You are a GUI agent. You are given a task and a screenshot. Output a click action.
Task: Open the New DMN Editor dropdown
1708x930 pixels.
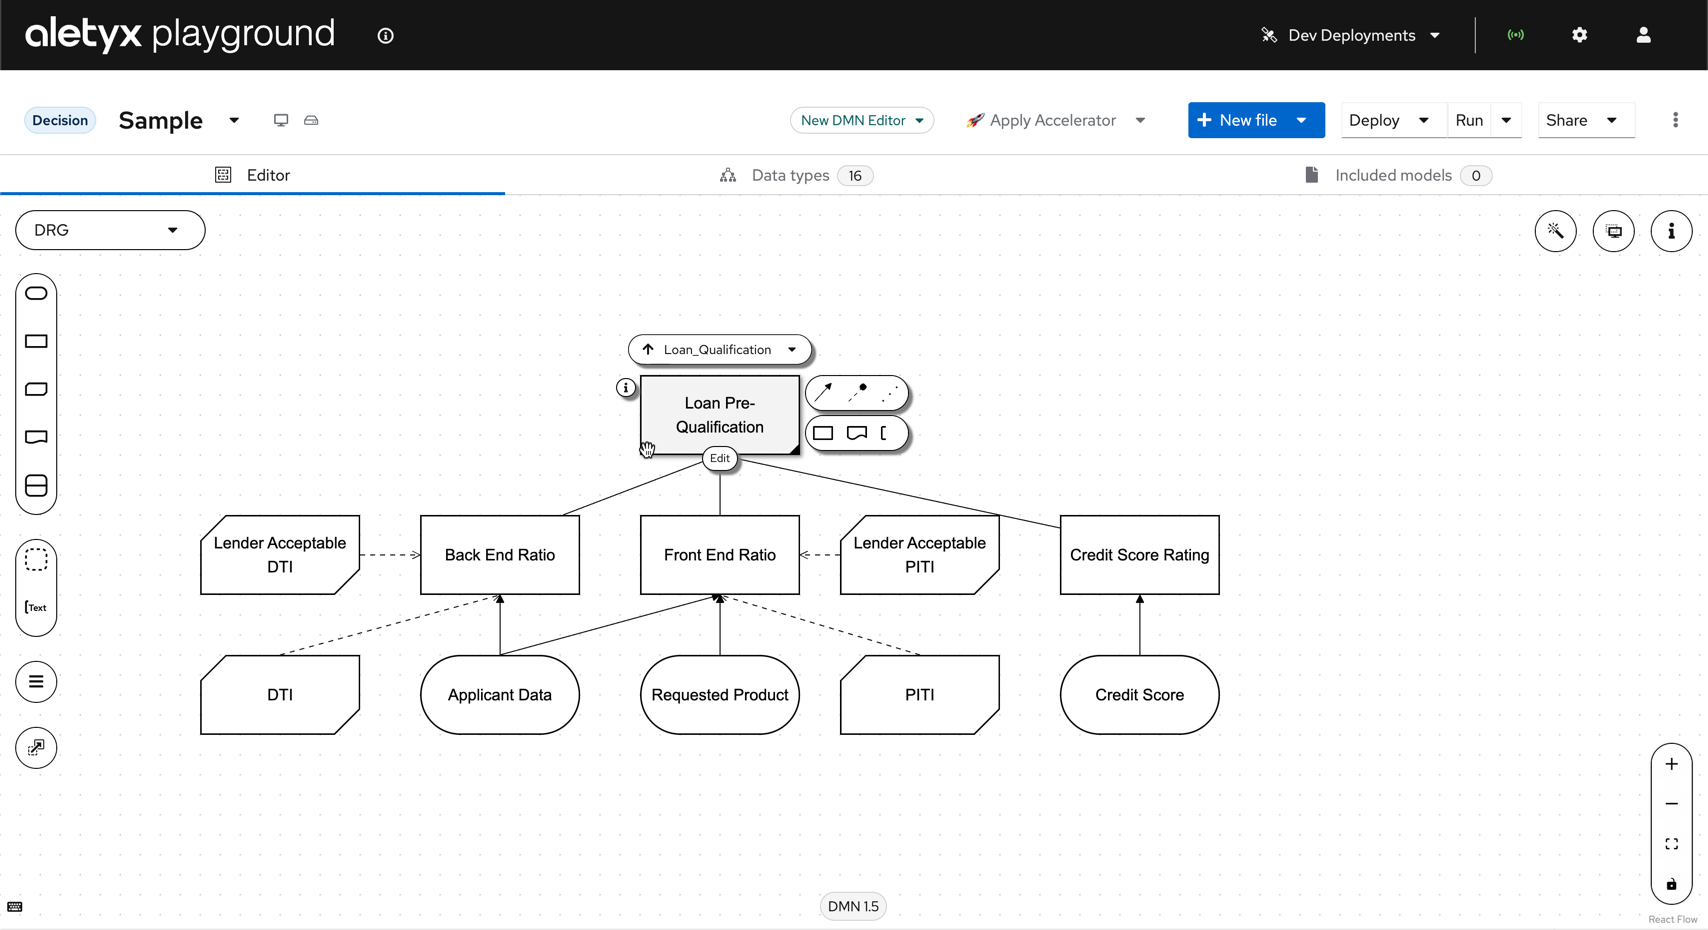click(x=861, y=120)
